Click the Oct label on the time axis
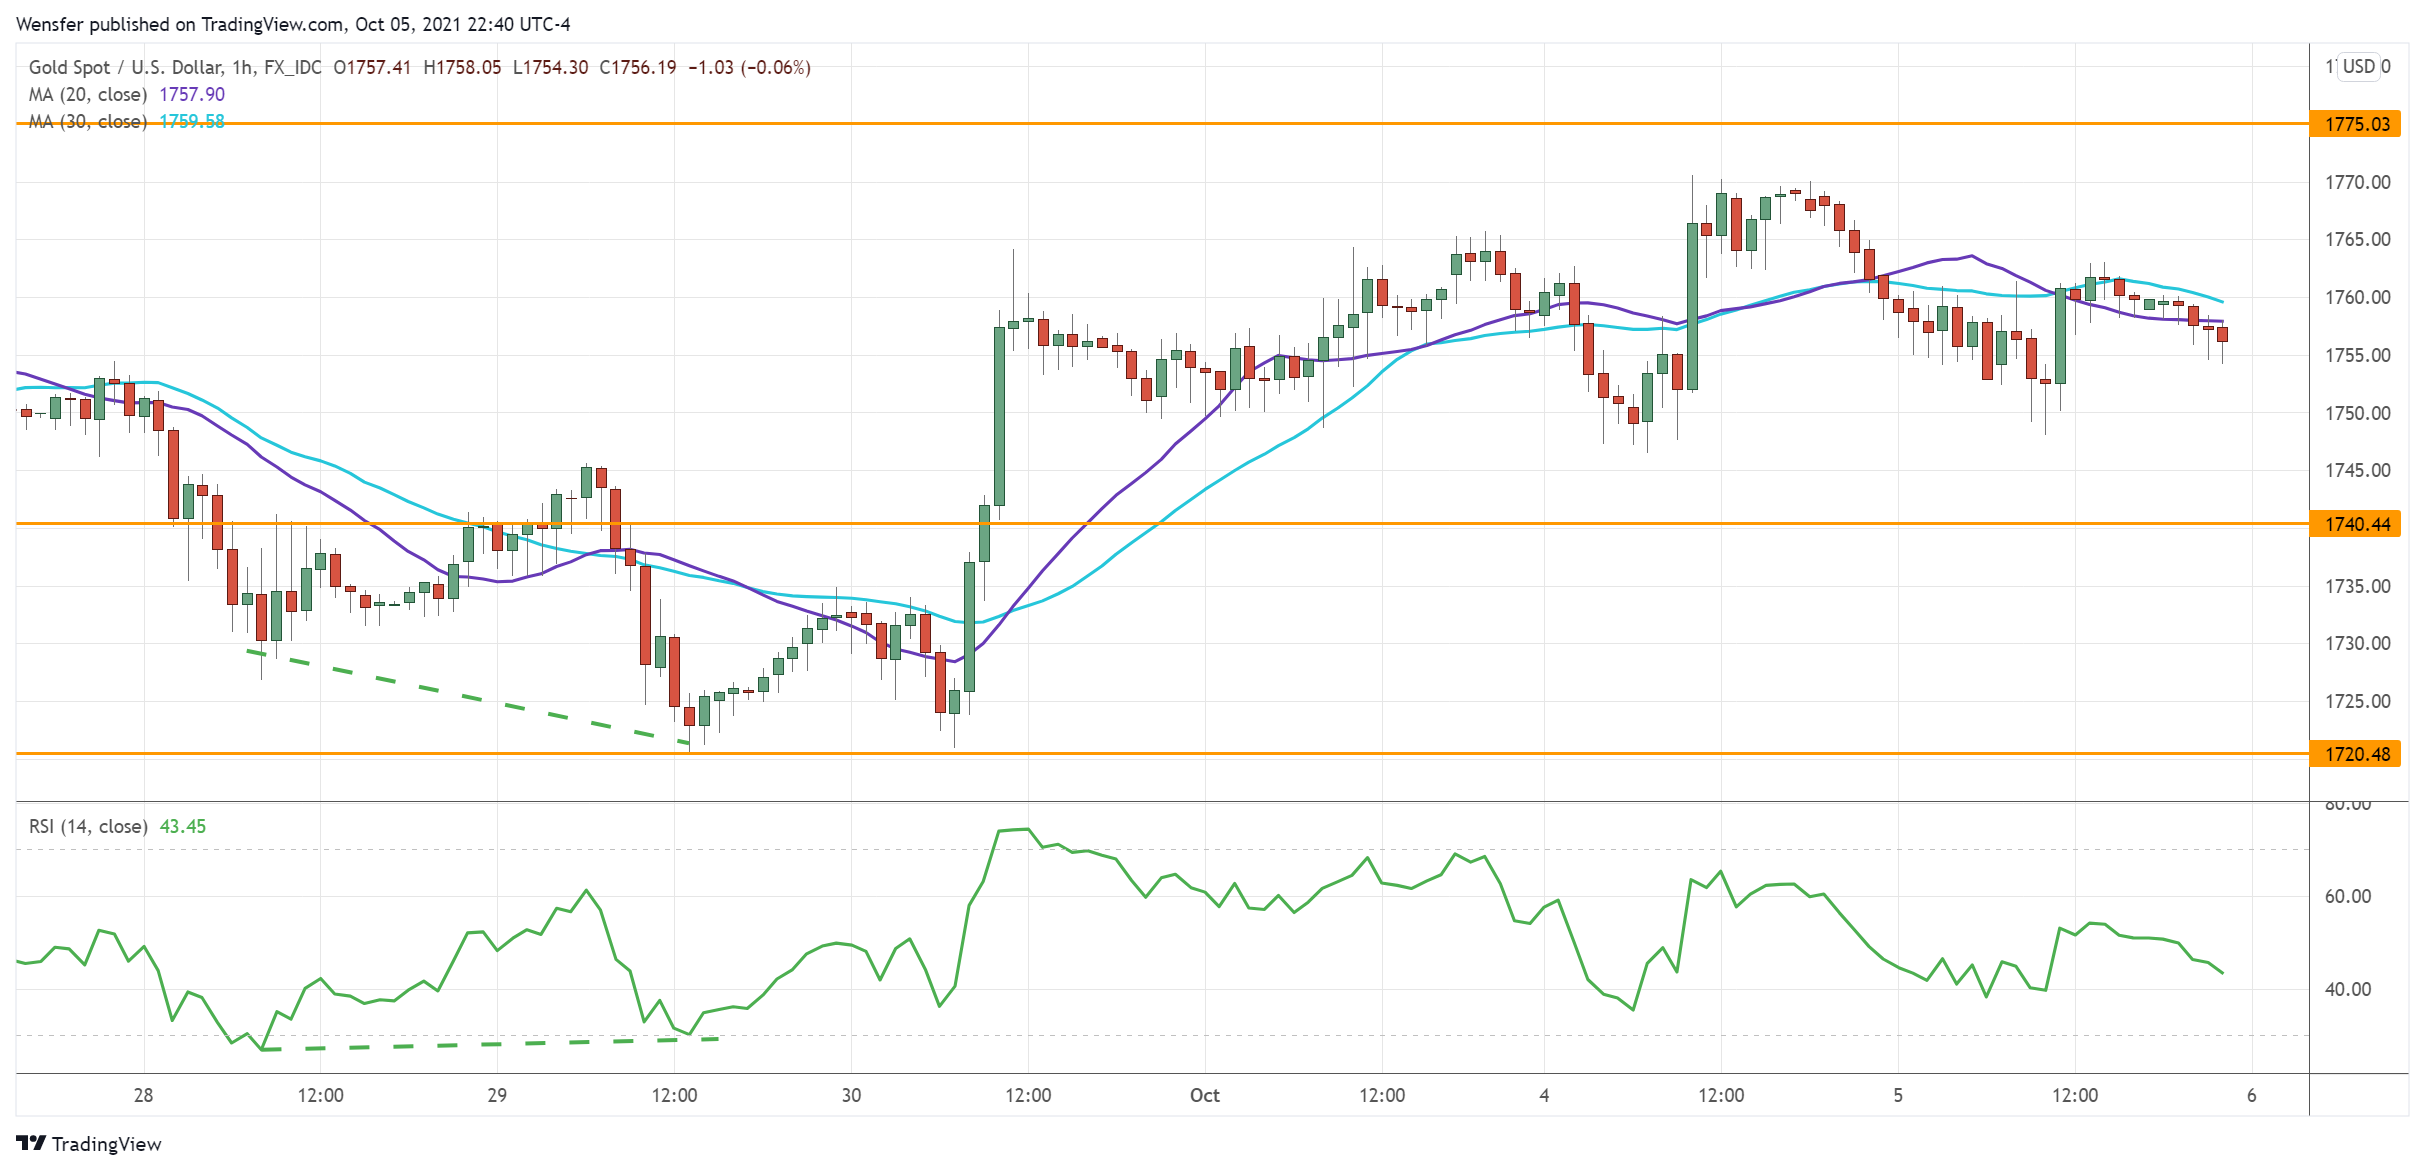This screenshot has width=2425, height=1171. [1203, 1095]
